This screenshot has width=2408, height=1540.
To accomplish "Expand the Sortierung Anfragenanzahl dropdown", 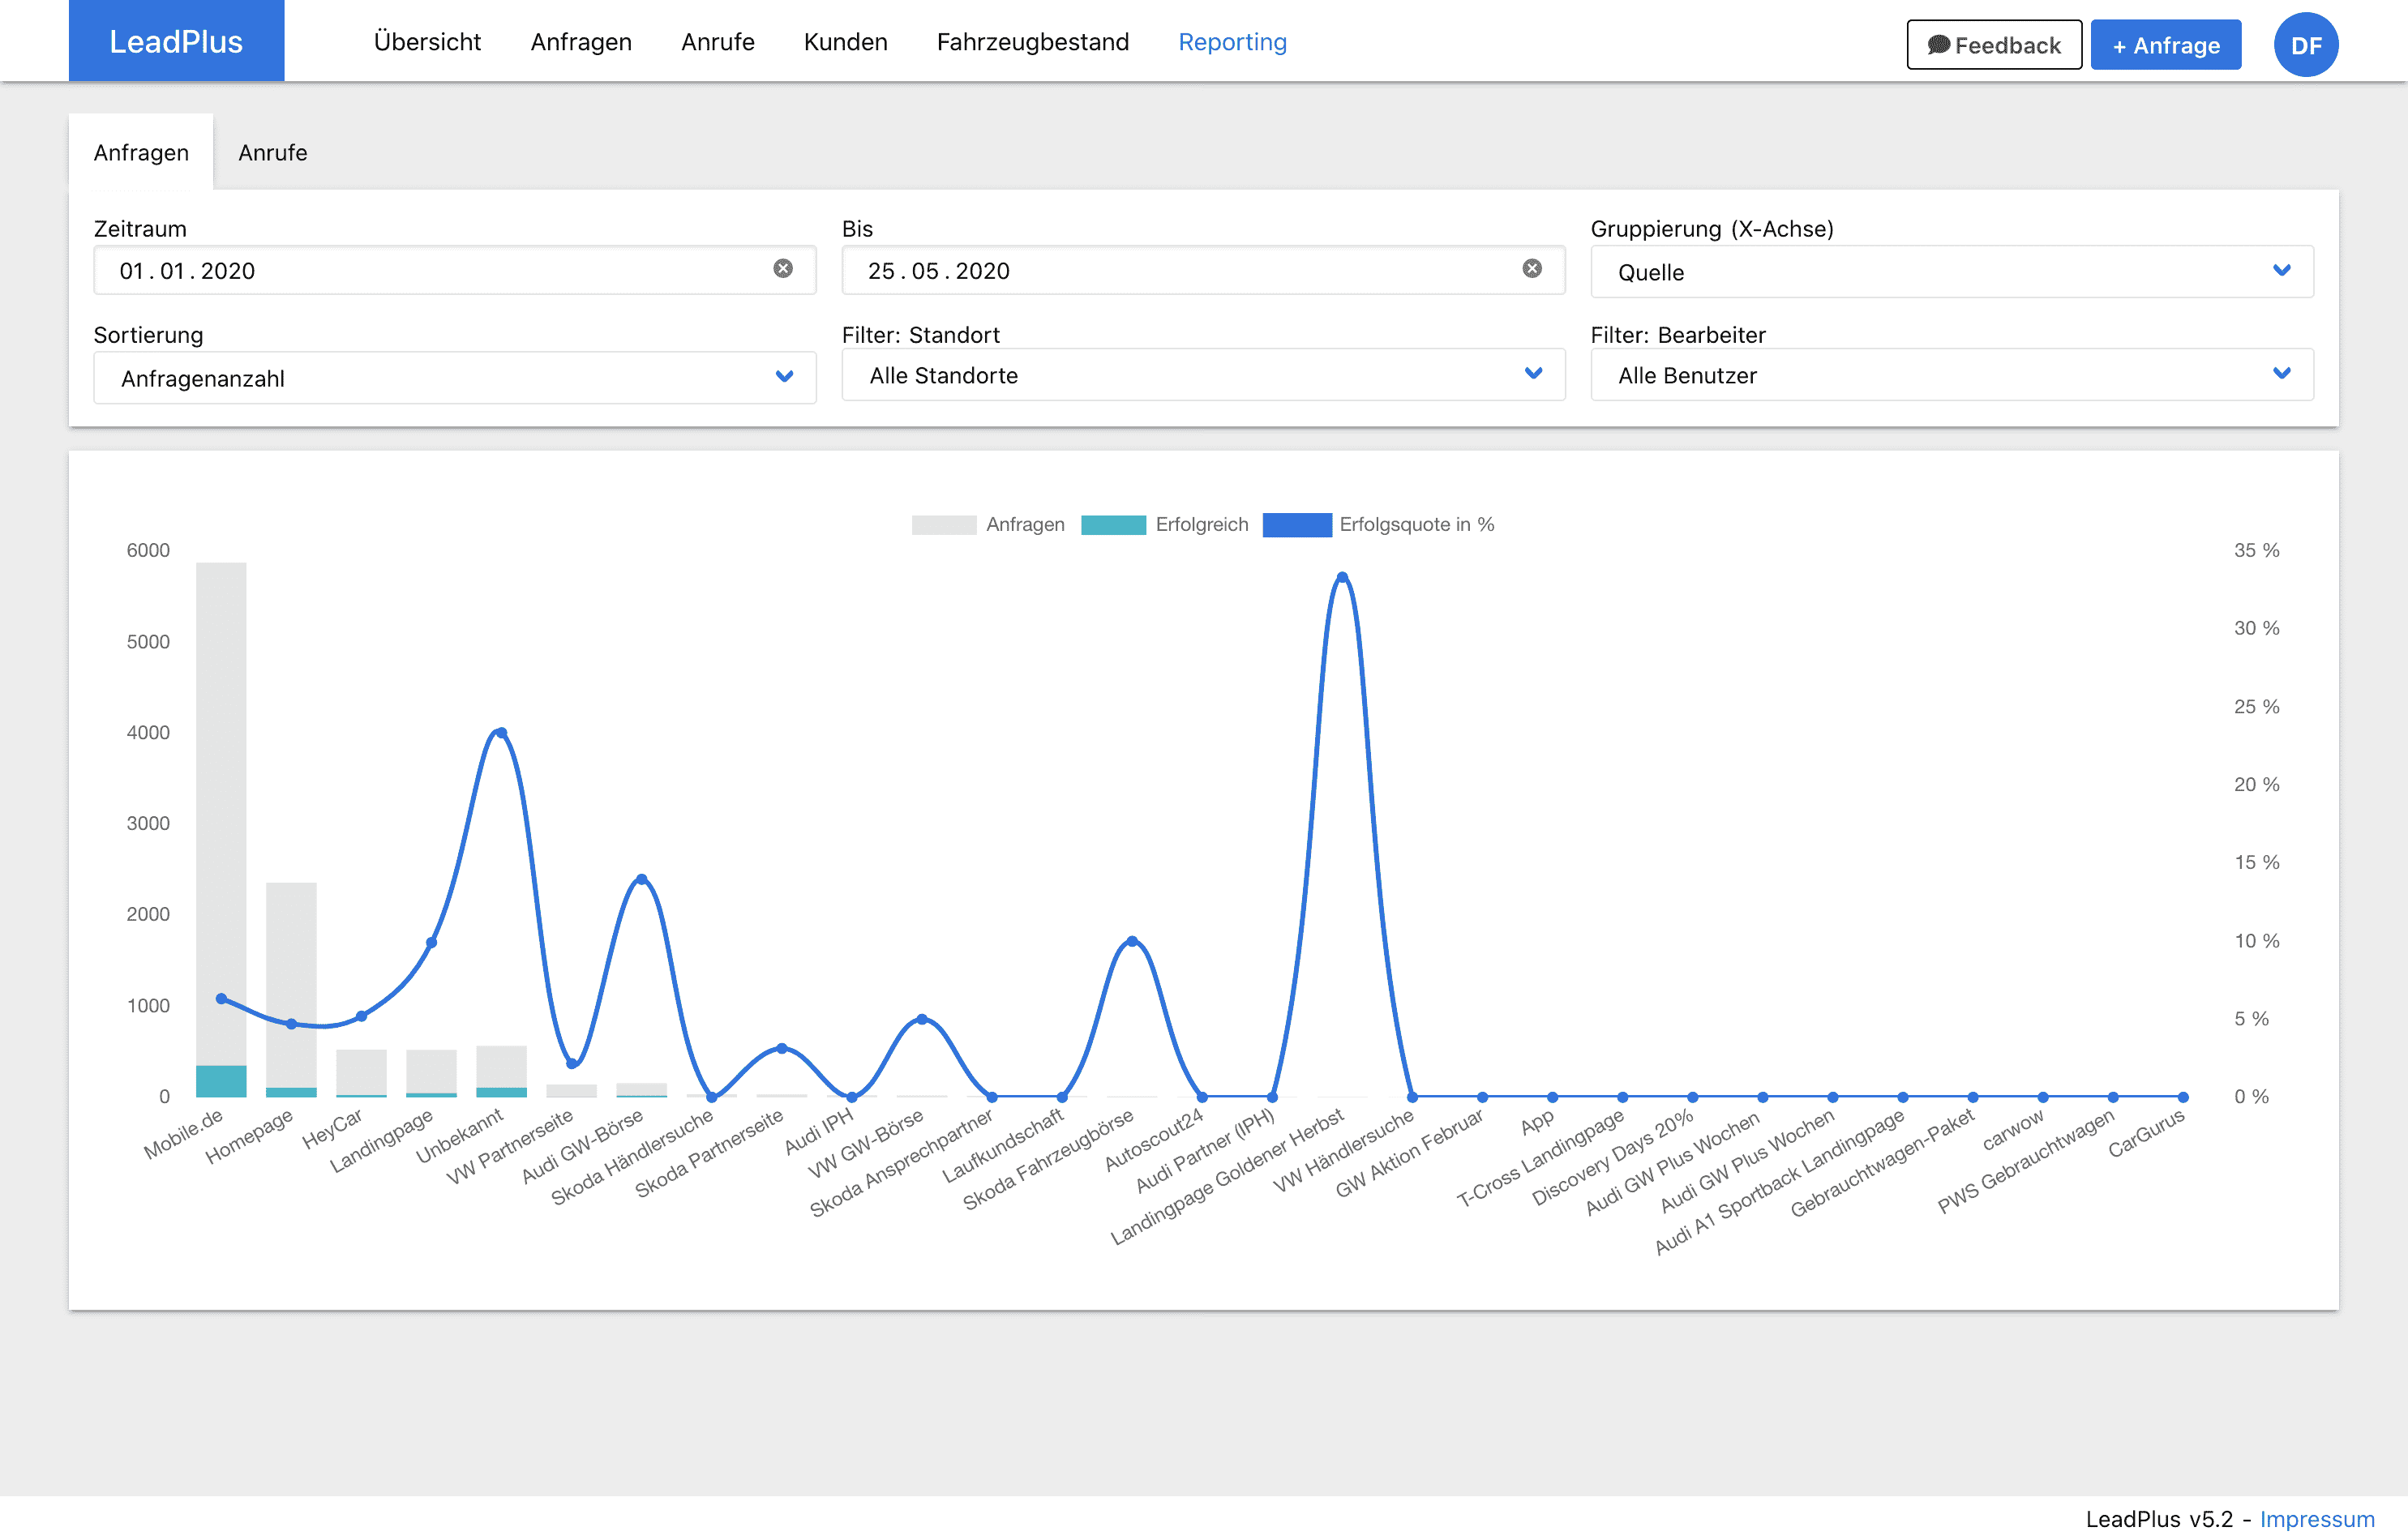I will (455, 378).
